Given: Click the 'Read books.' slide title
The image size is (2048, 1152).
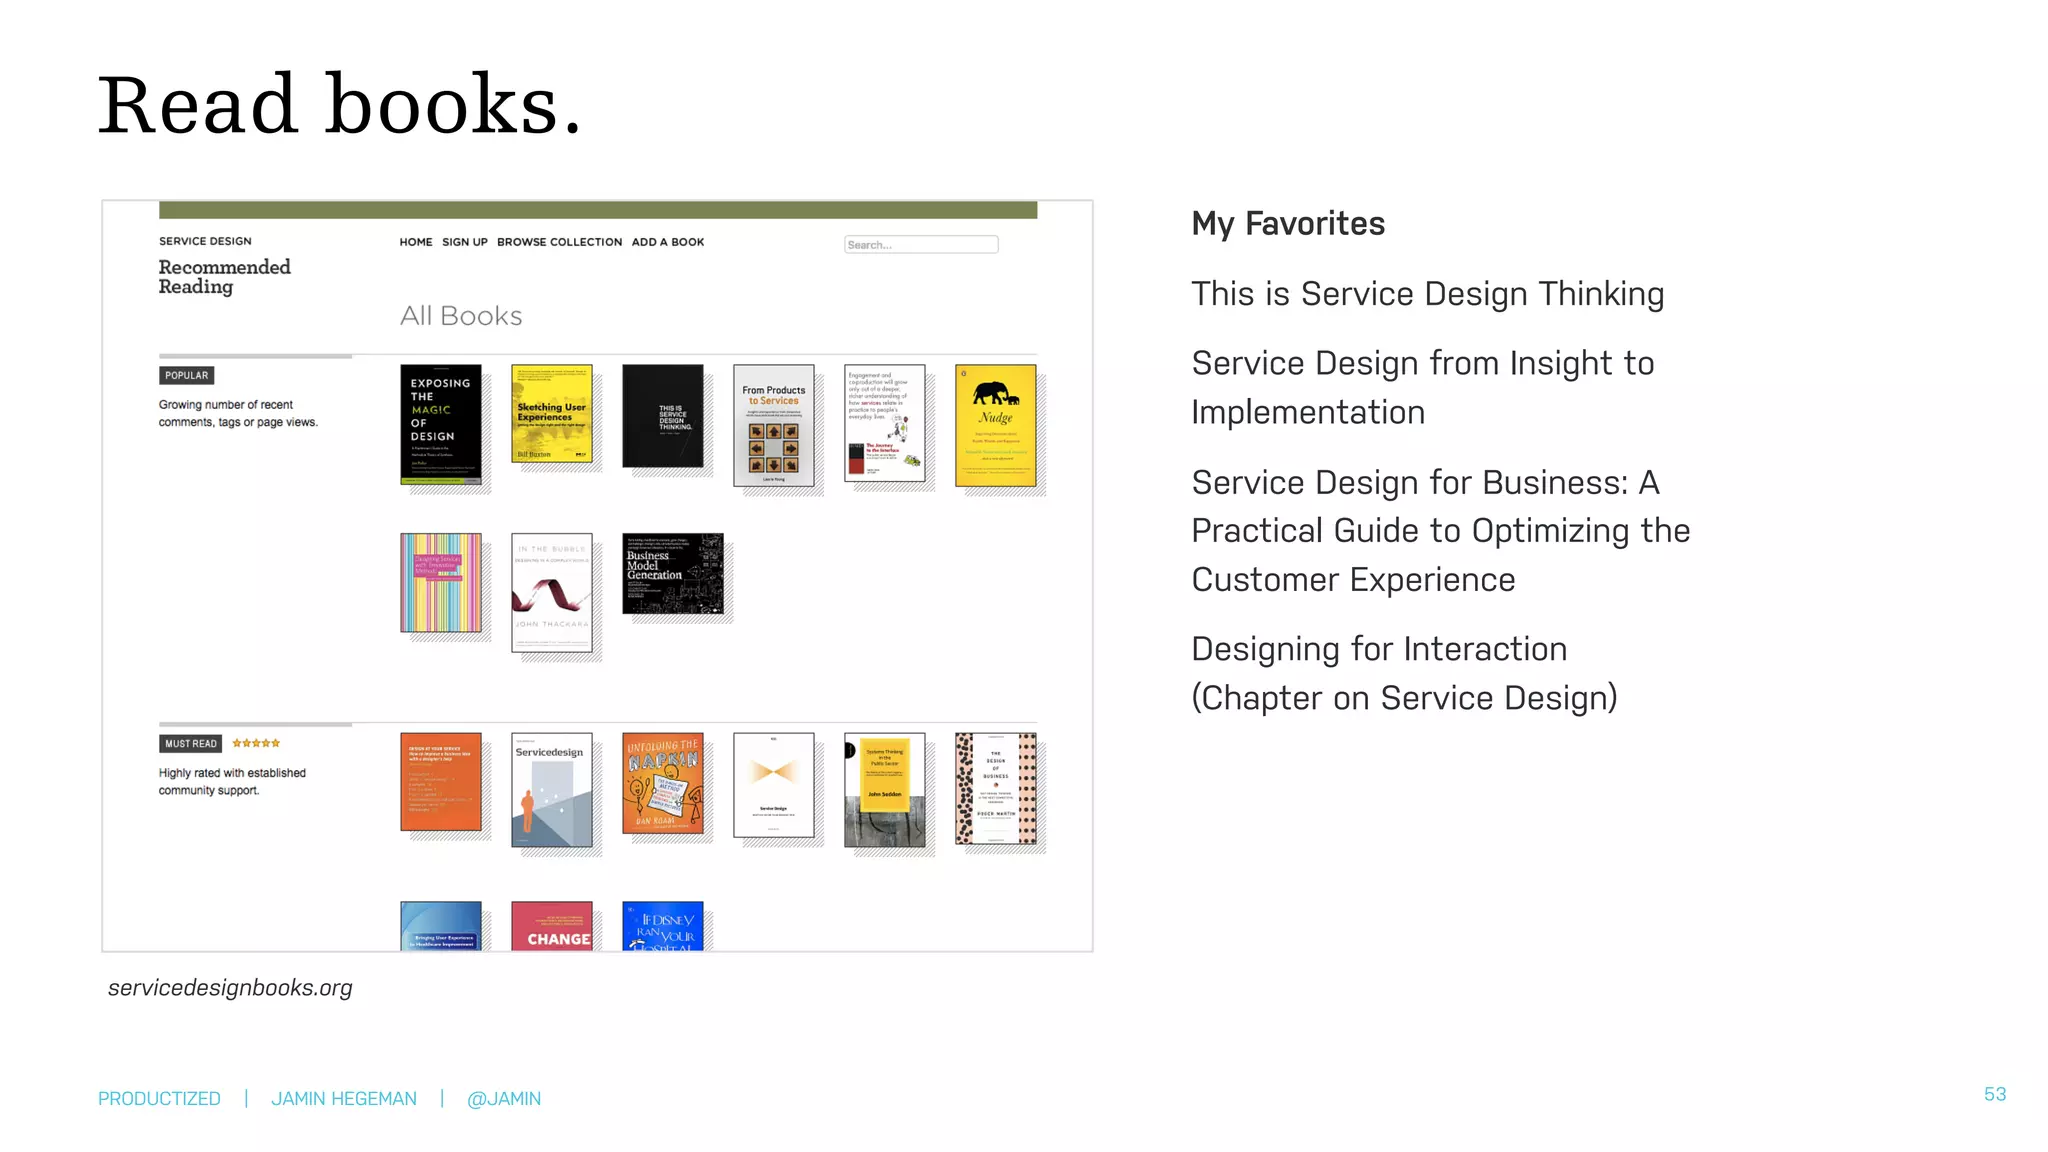Looking at the screenshot, I should point(340,105).
